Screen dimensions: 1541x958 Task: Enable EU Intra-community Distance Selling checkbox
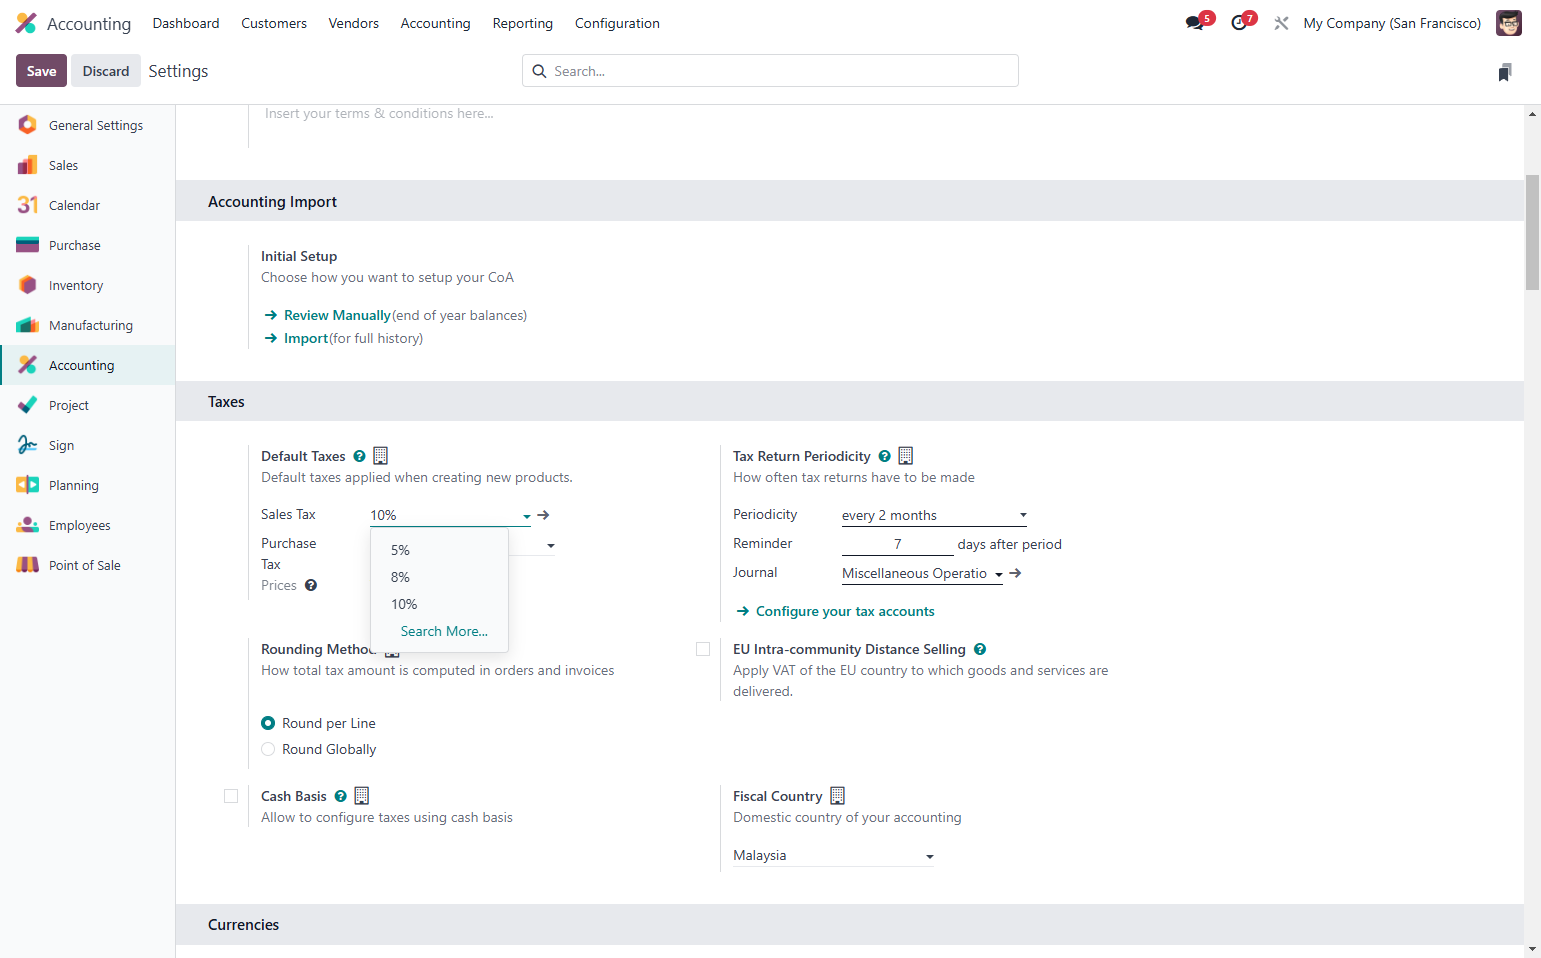pos(703,649)
